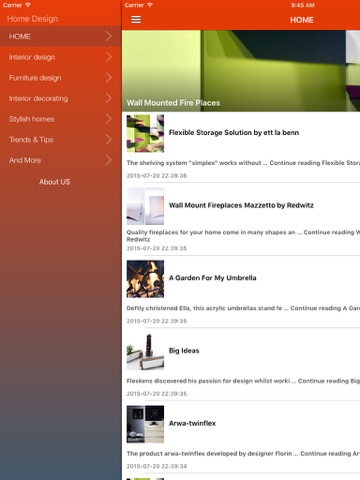The image size is (360, 480).
Task: Open Wall Mounted Fire Places banner image
Action: click(x=241, y=71)
